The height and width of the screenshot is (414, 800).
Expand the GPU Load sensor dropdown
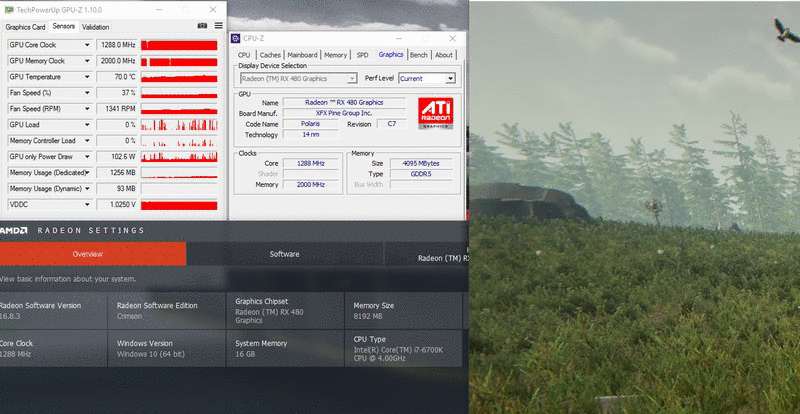point(87,125)
